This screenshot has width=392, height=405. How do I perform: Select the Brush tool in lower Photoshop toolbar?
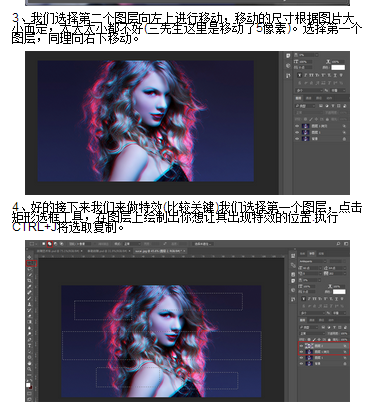click(x=29, y=298)
